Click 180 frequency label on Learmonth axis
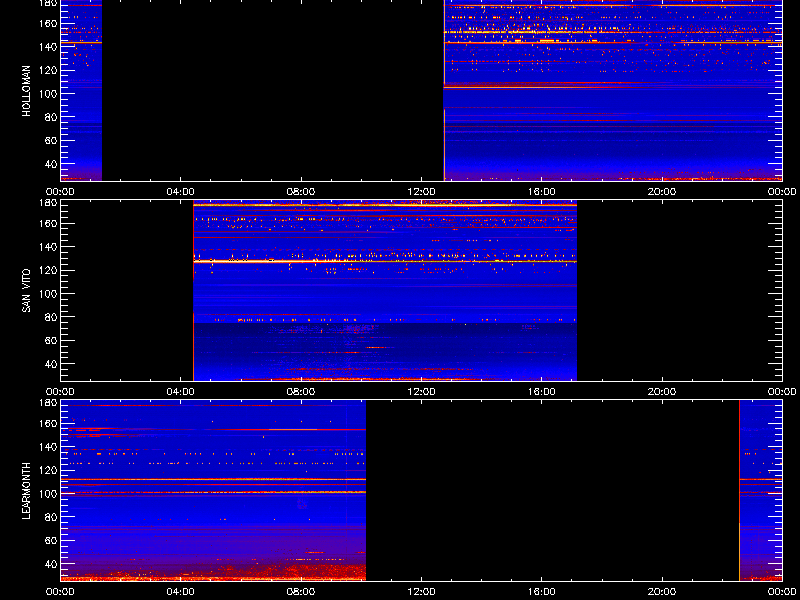This screenshot has width=800, height=600. pyautogui.click(x=47, y=403)
